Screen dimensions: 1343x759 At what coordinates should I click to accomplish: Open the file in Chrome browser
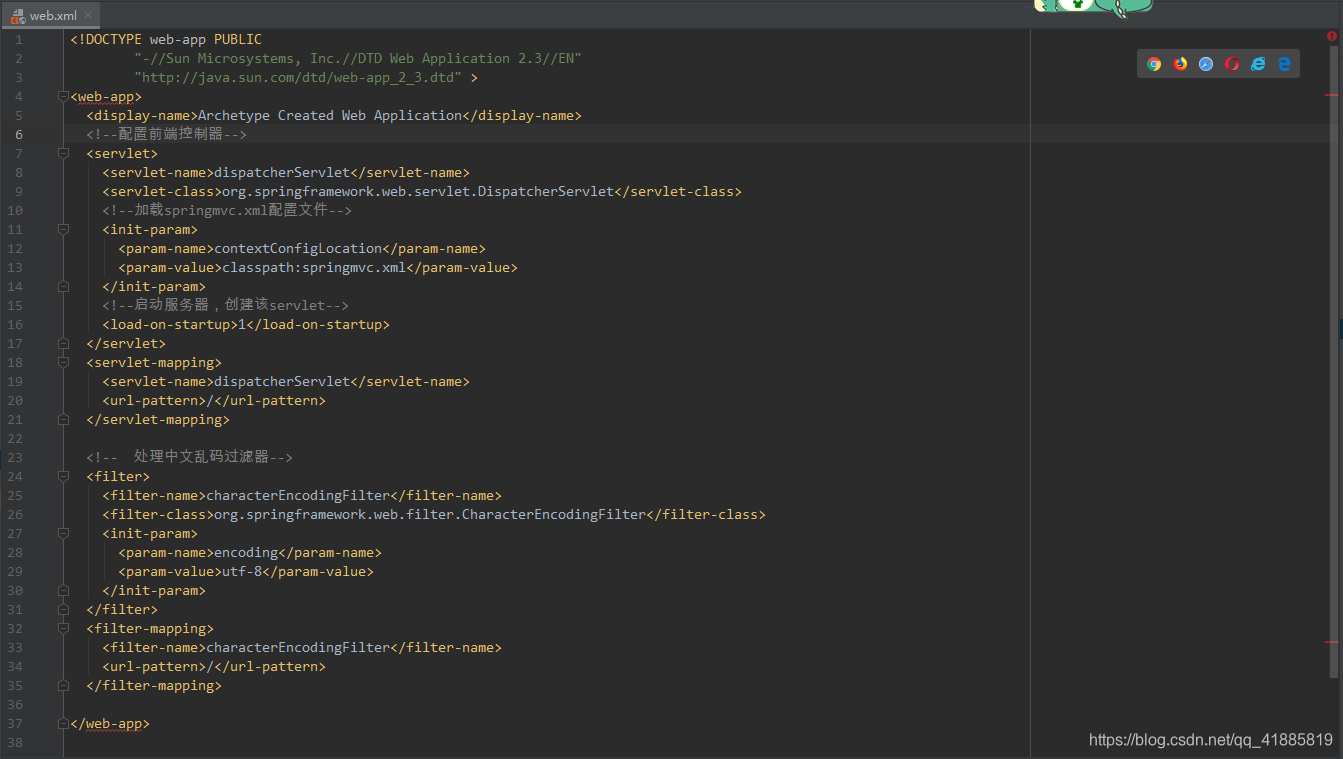(x=1154, y=63)
